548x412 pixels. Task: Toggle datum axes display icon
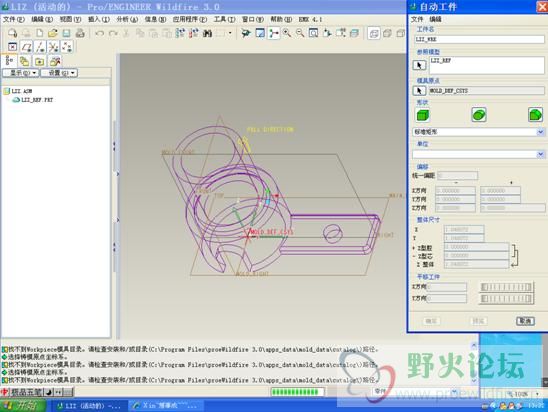pyautogui.click(x=40, y=46)
